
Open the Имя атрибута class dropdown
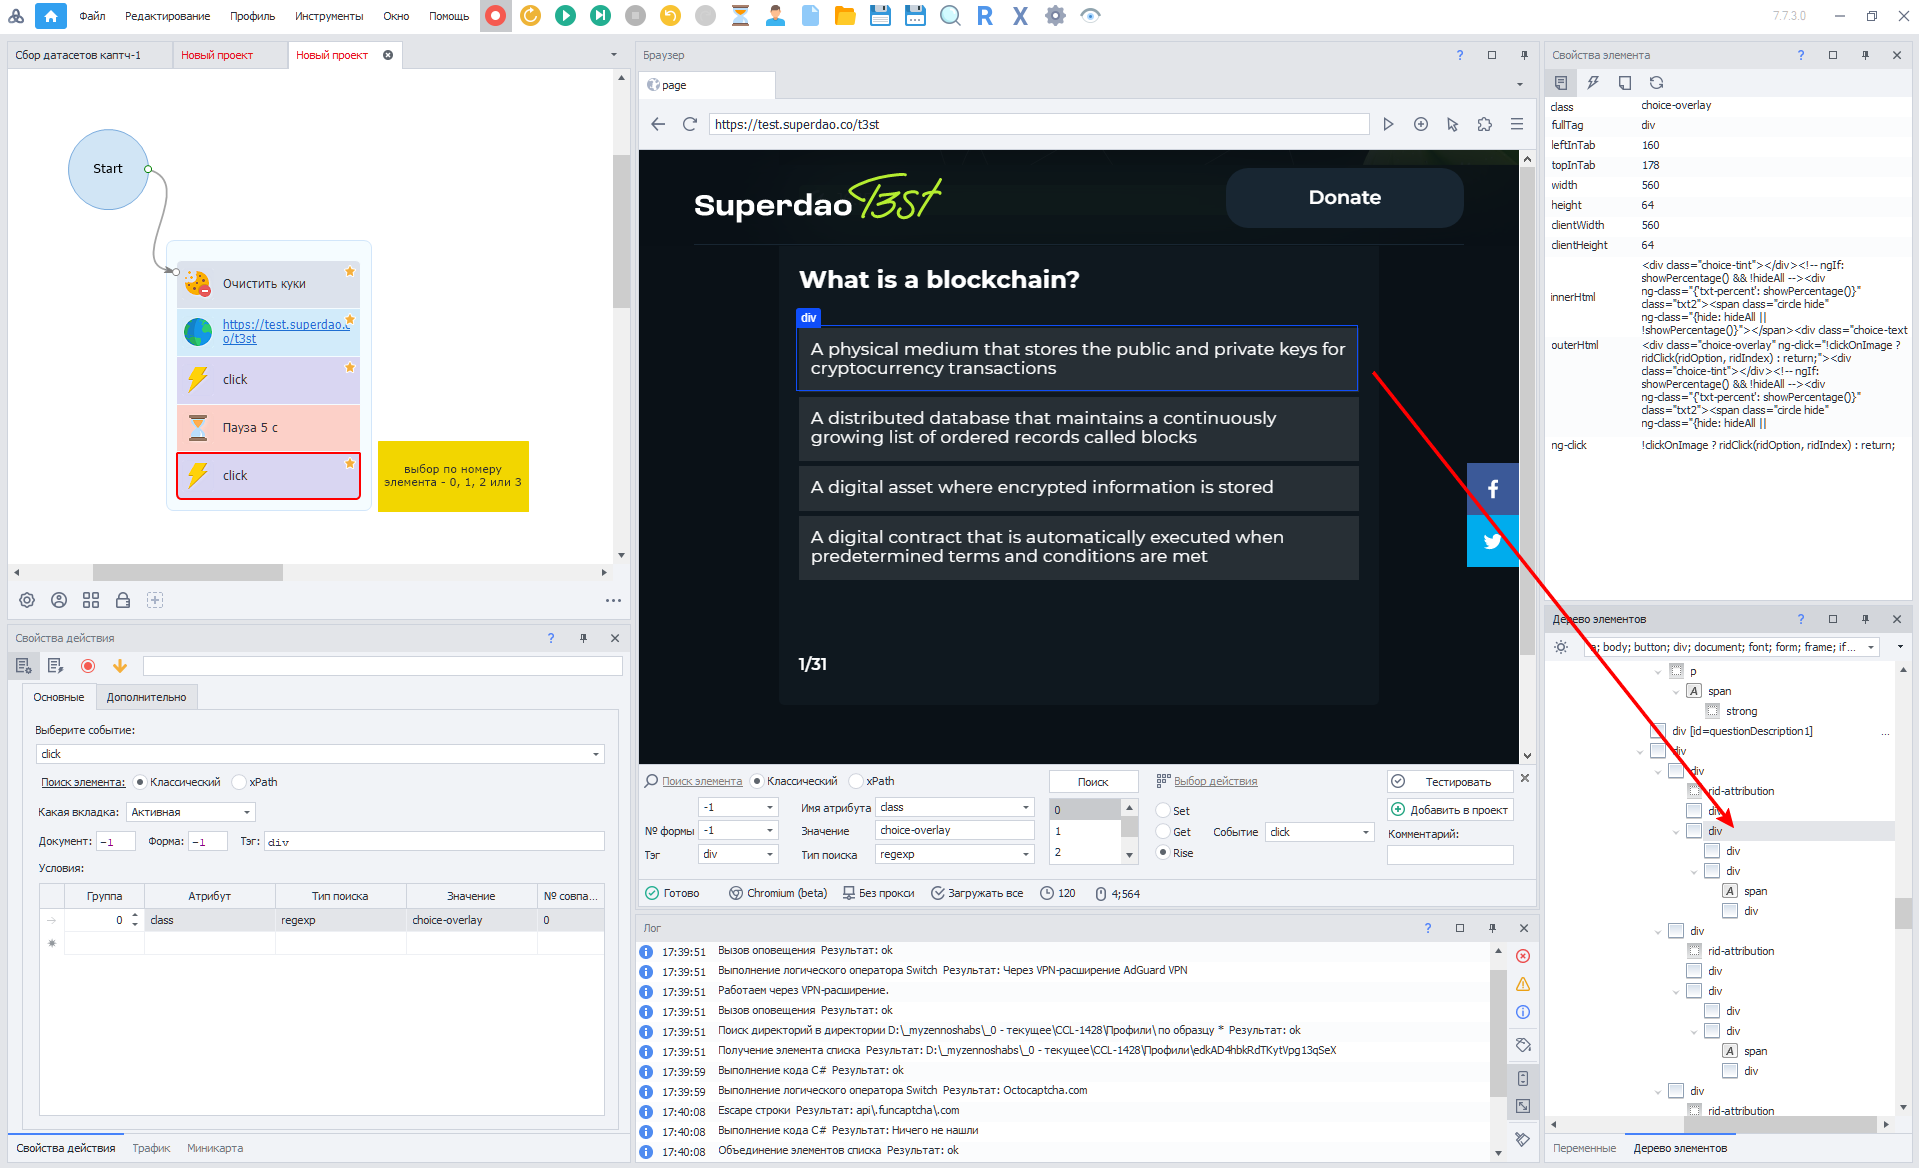point(955,807)
